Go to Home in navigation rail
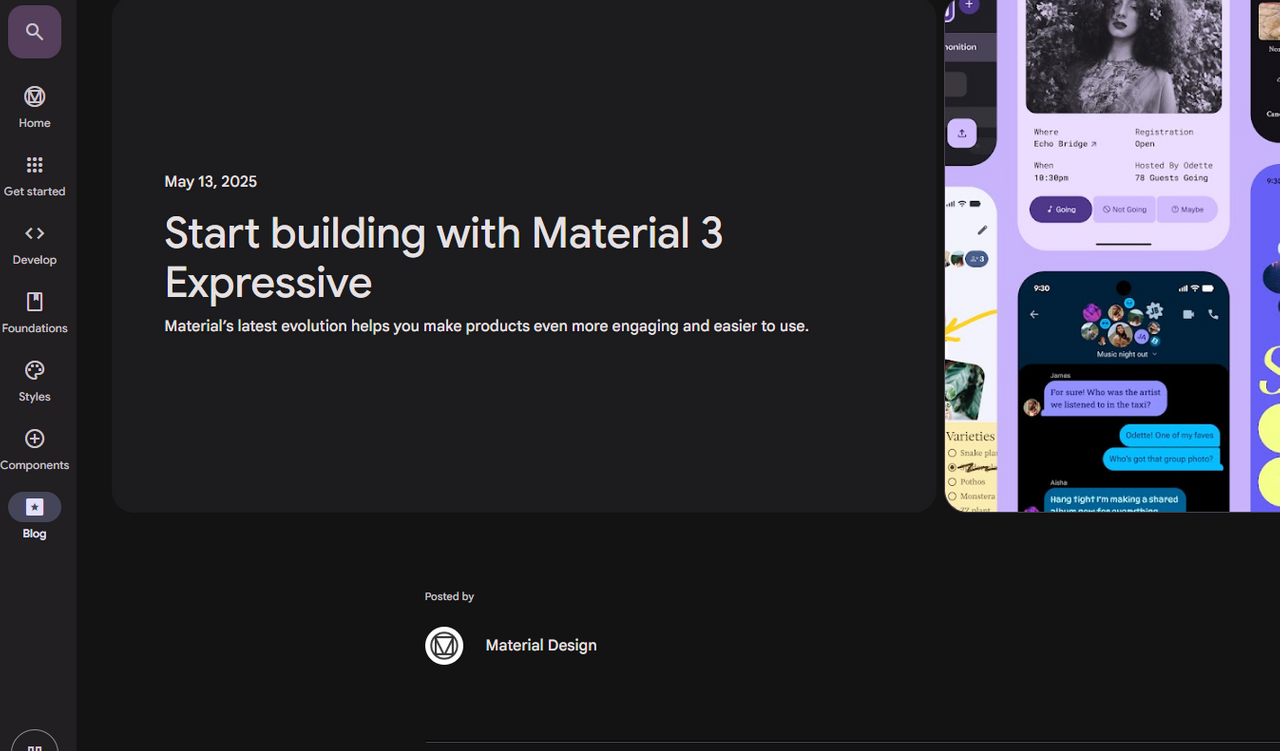This screenshot has width=1280, height=751. (34, 108)
